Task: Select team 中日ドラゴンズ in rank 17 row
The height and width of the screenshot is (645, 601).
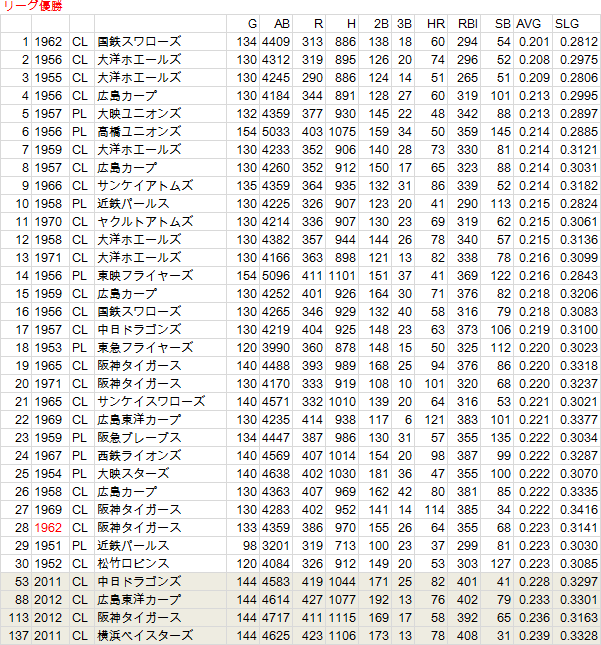Action: (139, 329)
